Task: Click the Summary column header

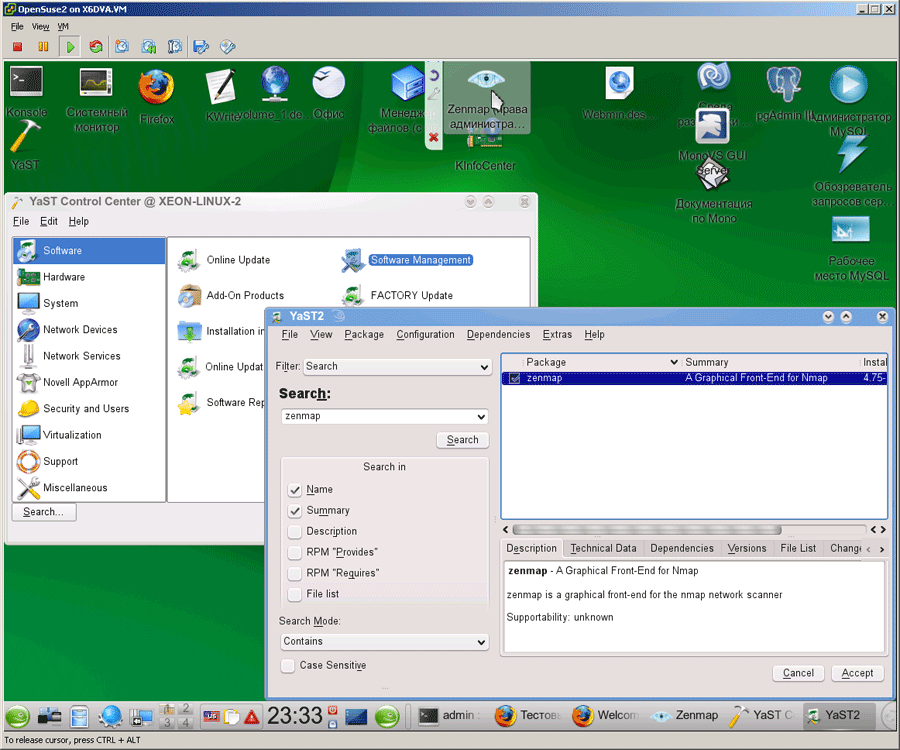Action: [x=707, y=362]
